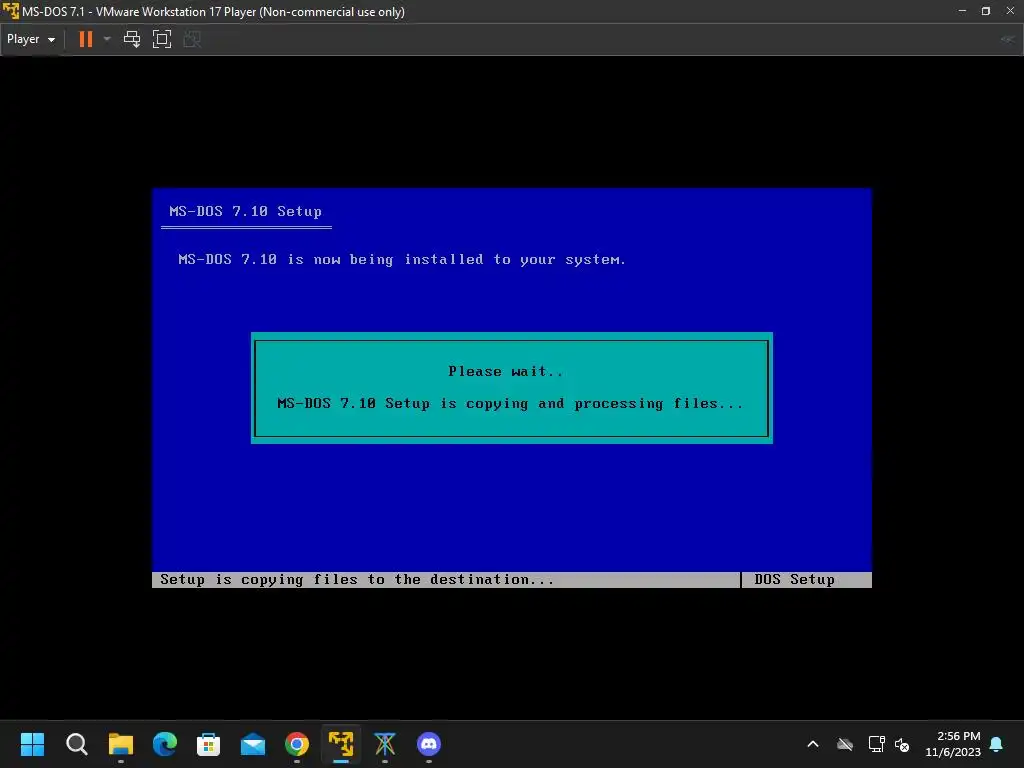
Task: Open network status tray icon
Action: click(x=876, y=744)
